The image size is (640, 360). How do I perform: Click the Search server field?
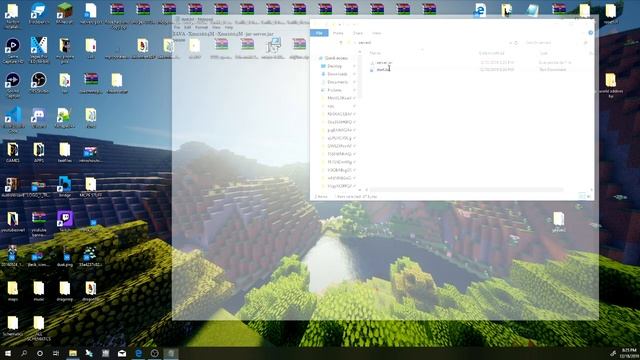pos(555,42)
